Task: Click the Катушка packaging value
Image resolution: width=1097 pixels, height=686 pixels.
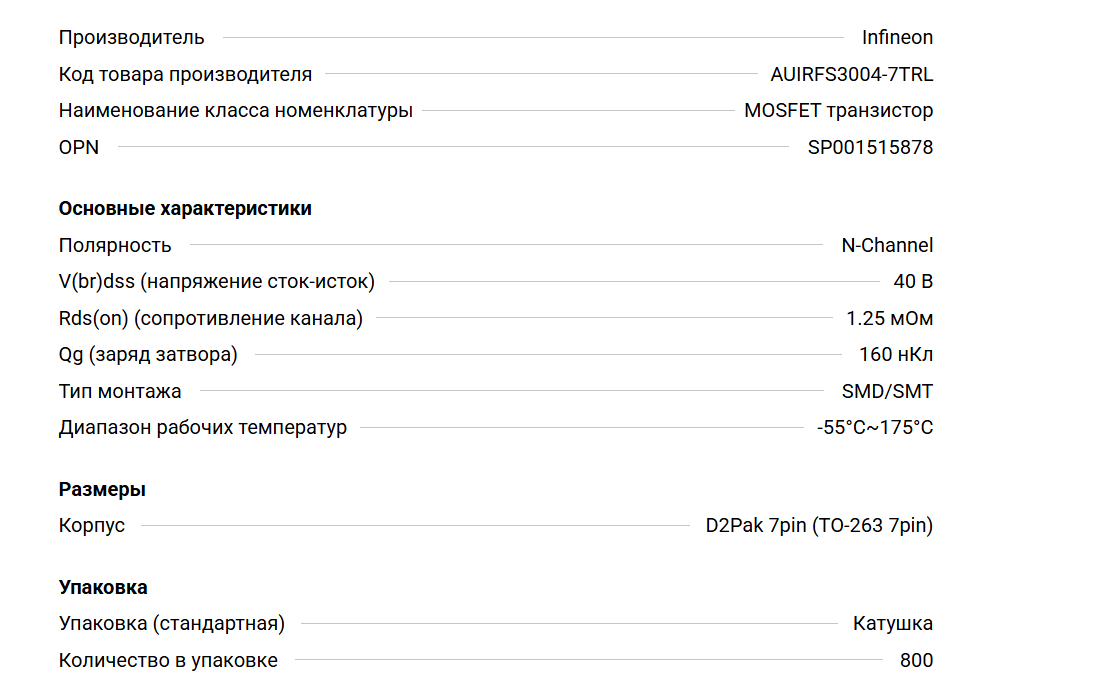Action: click(x=892, y=624)
